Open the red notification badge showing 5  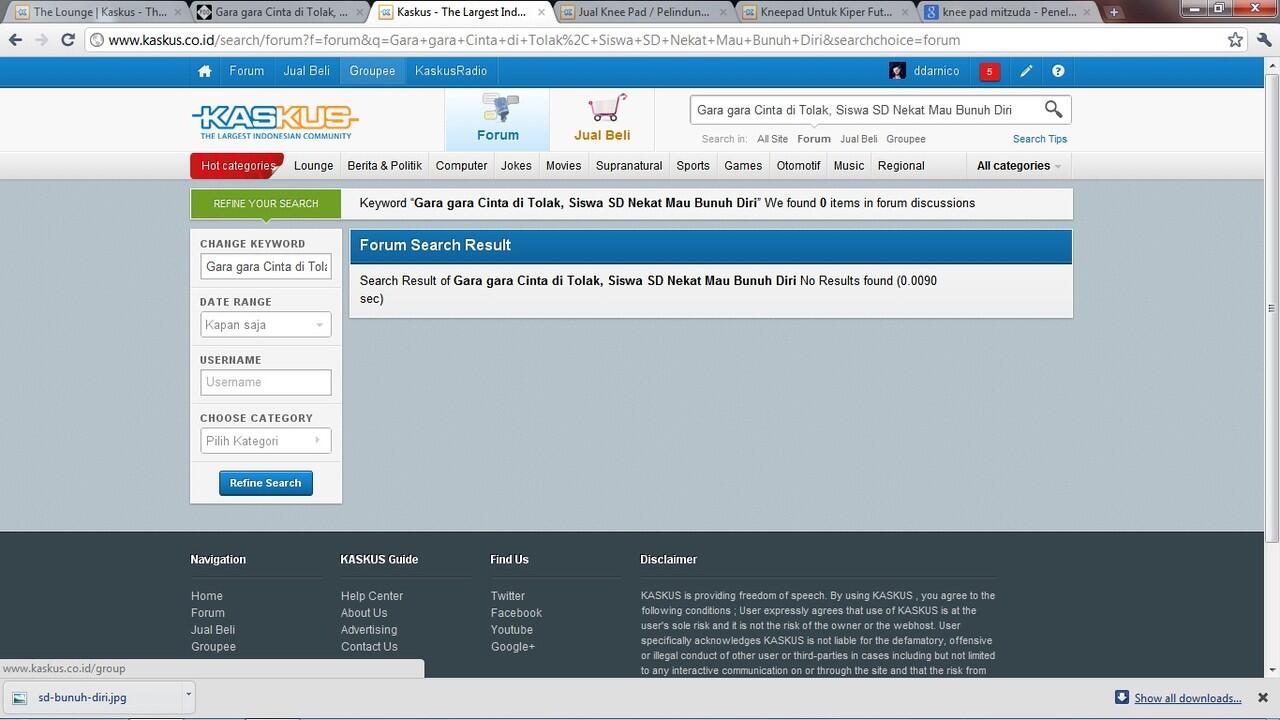989,71
